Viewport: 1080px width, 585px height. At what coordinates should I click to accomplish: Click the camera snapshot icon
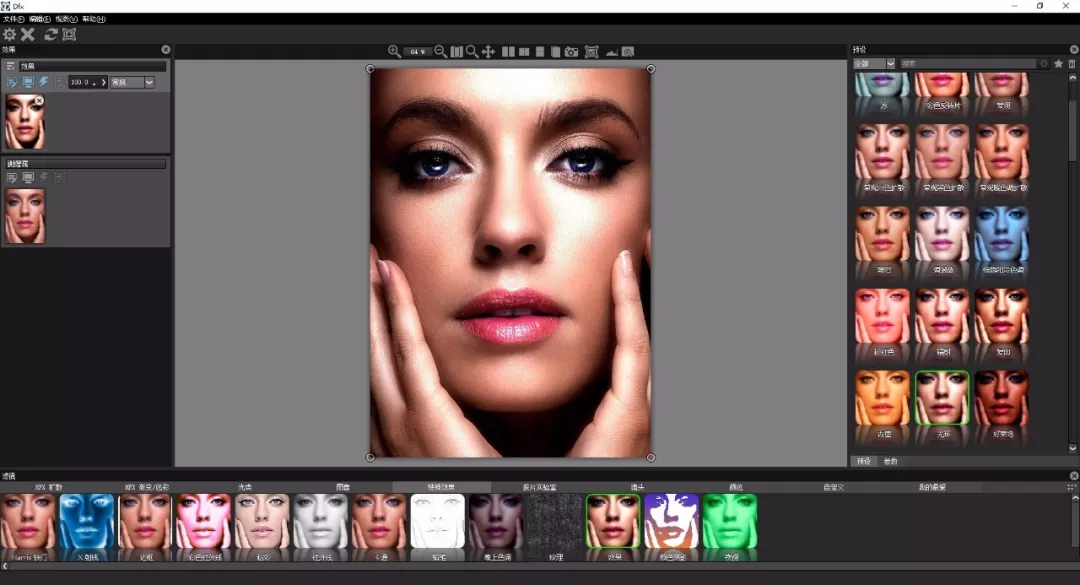(571, 52)
